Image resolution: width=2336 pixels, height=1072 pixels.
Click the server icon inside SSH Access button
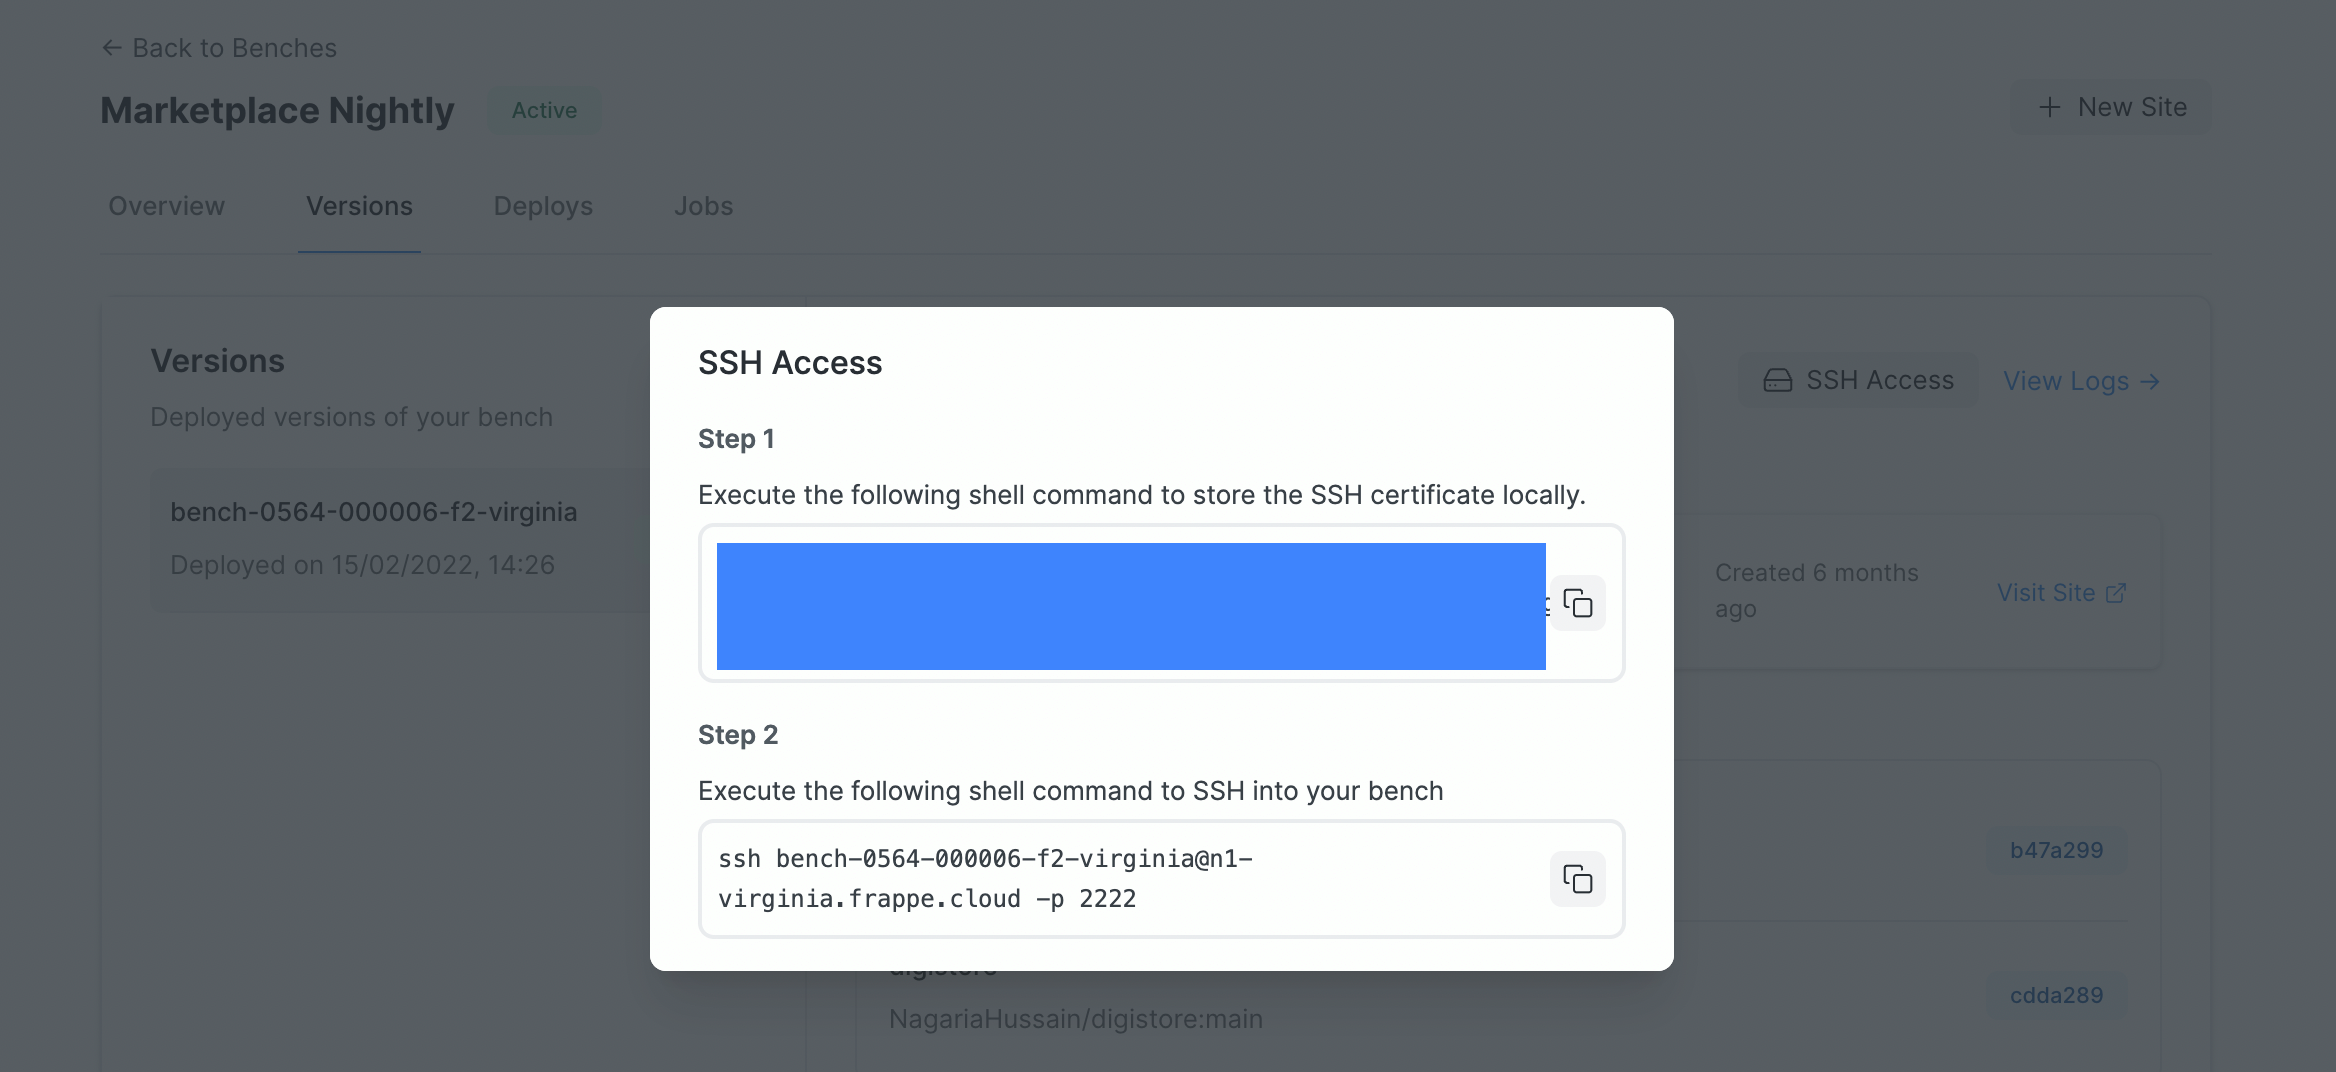click(x=1775, y=380)
